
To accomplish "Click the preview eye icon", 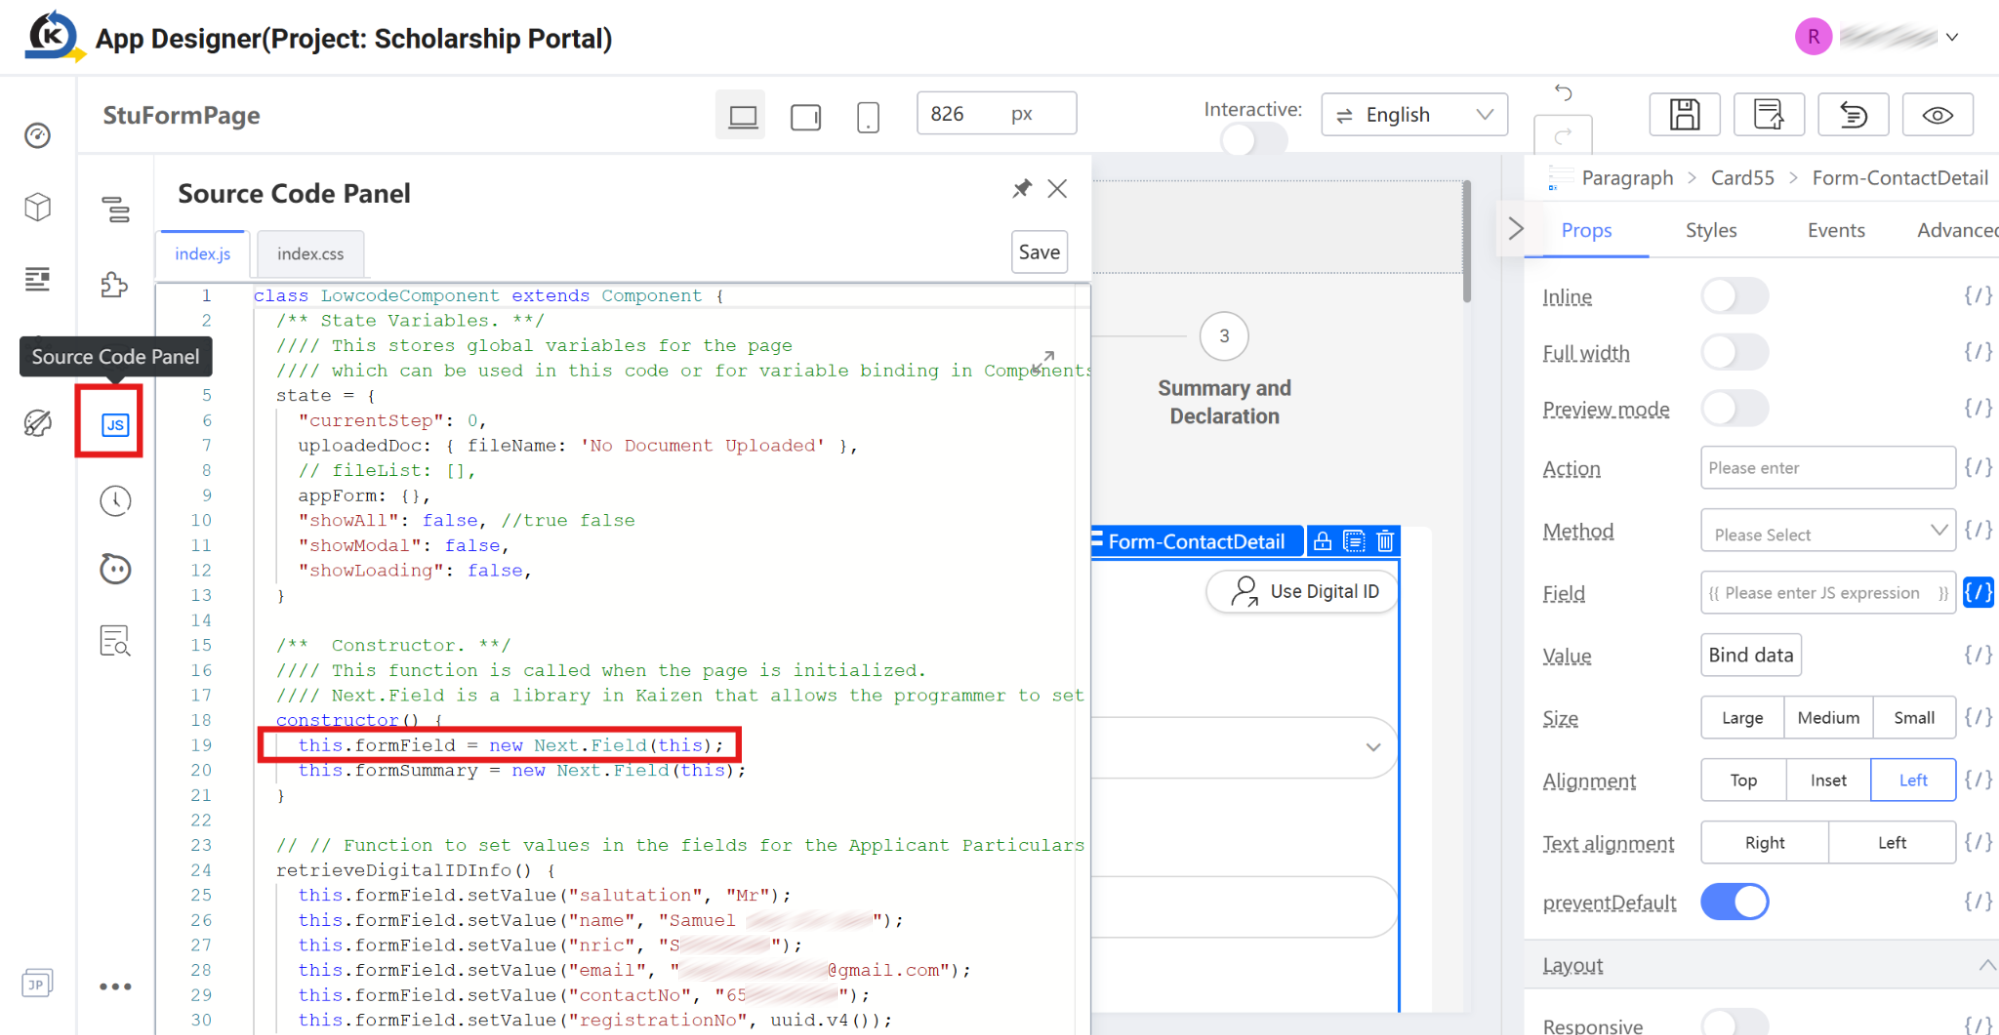I will [x=1937, y=115].
